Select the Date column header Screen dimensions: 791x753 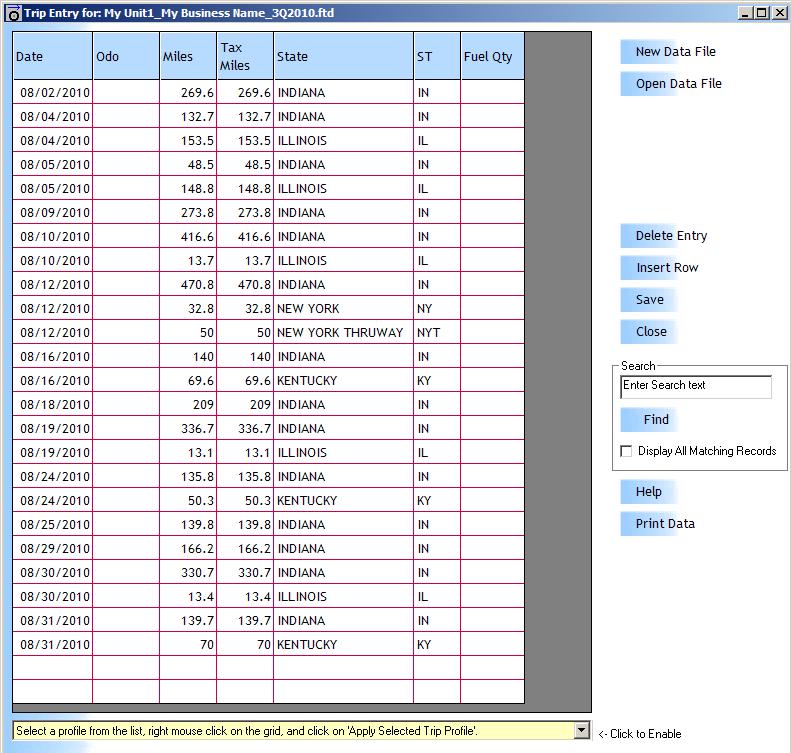point(52,56)
